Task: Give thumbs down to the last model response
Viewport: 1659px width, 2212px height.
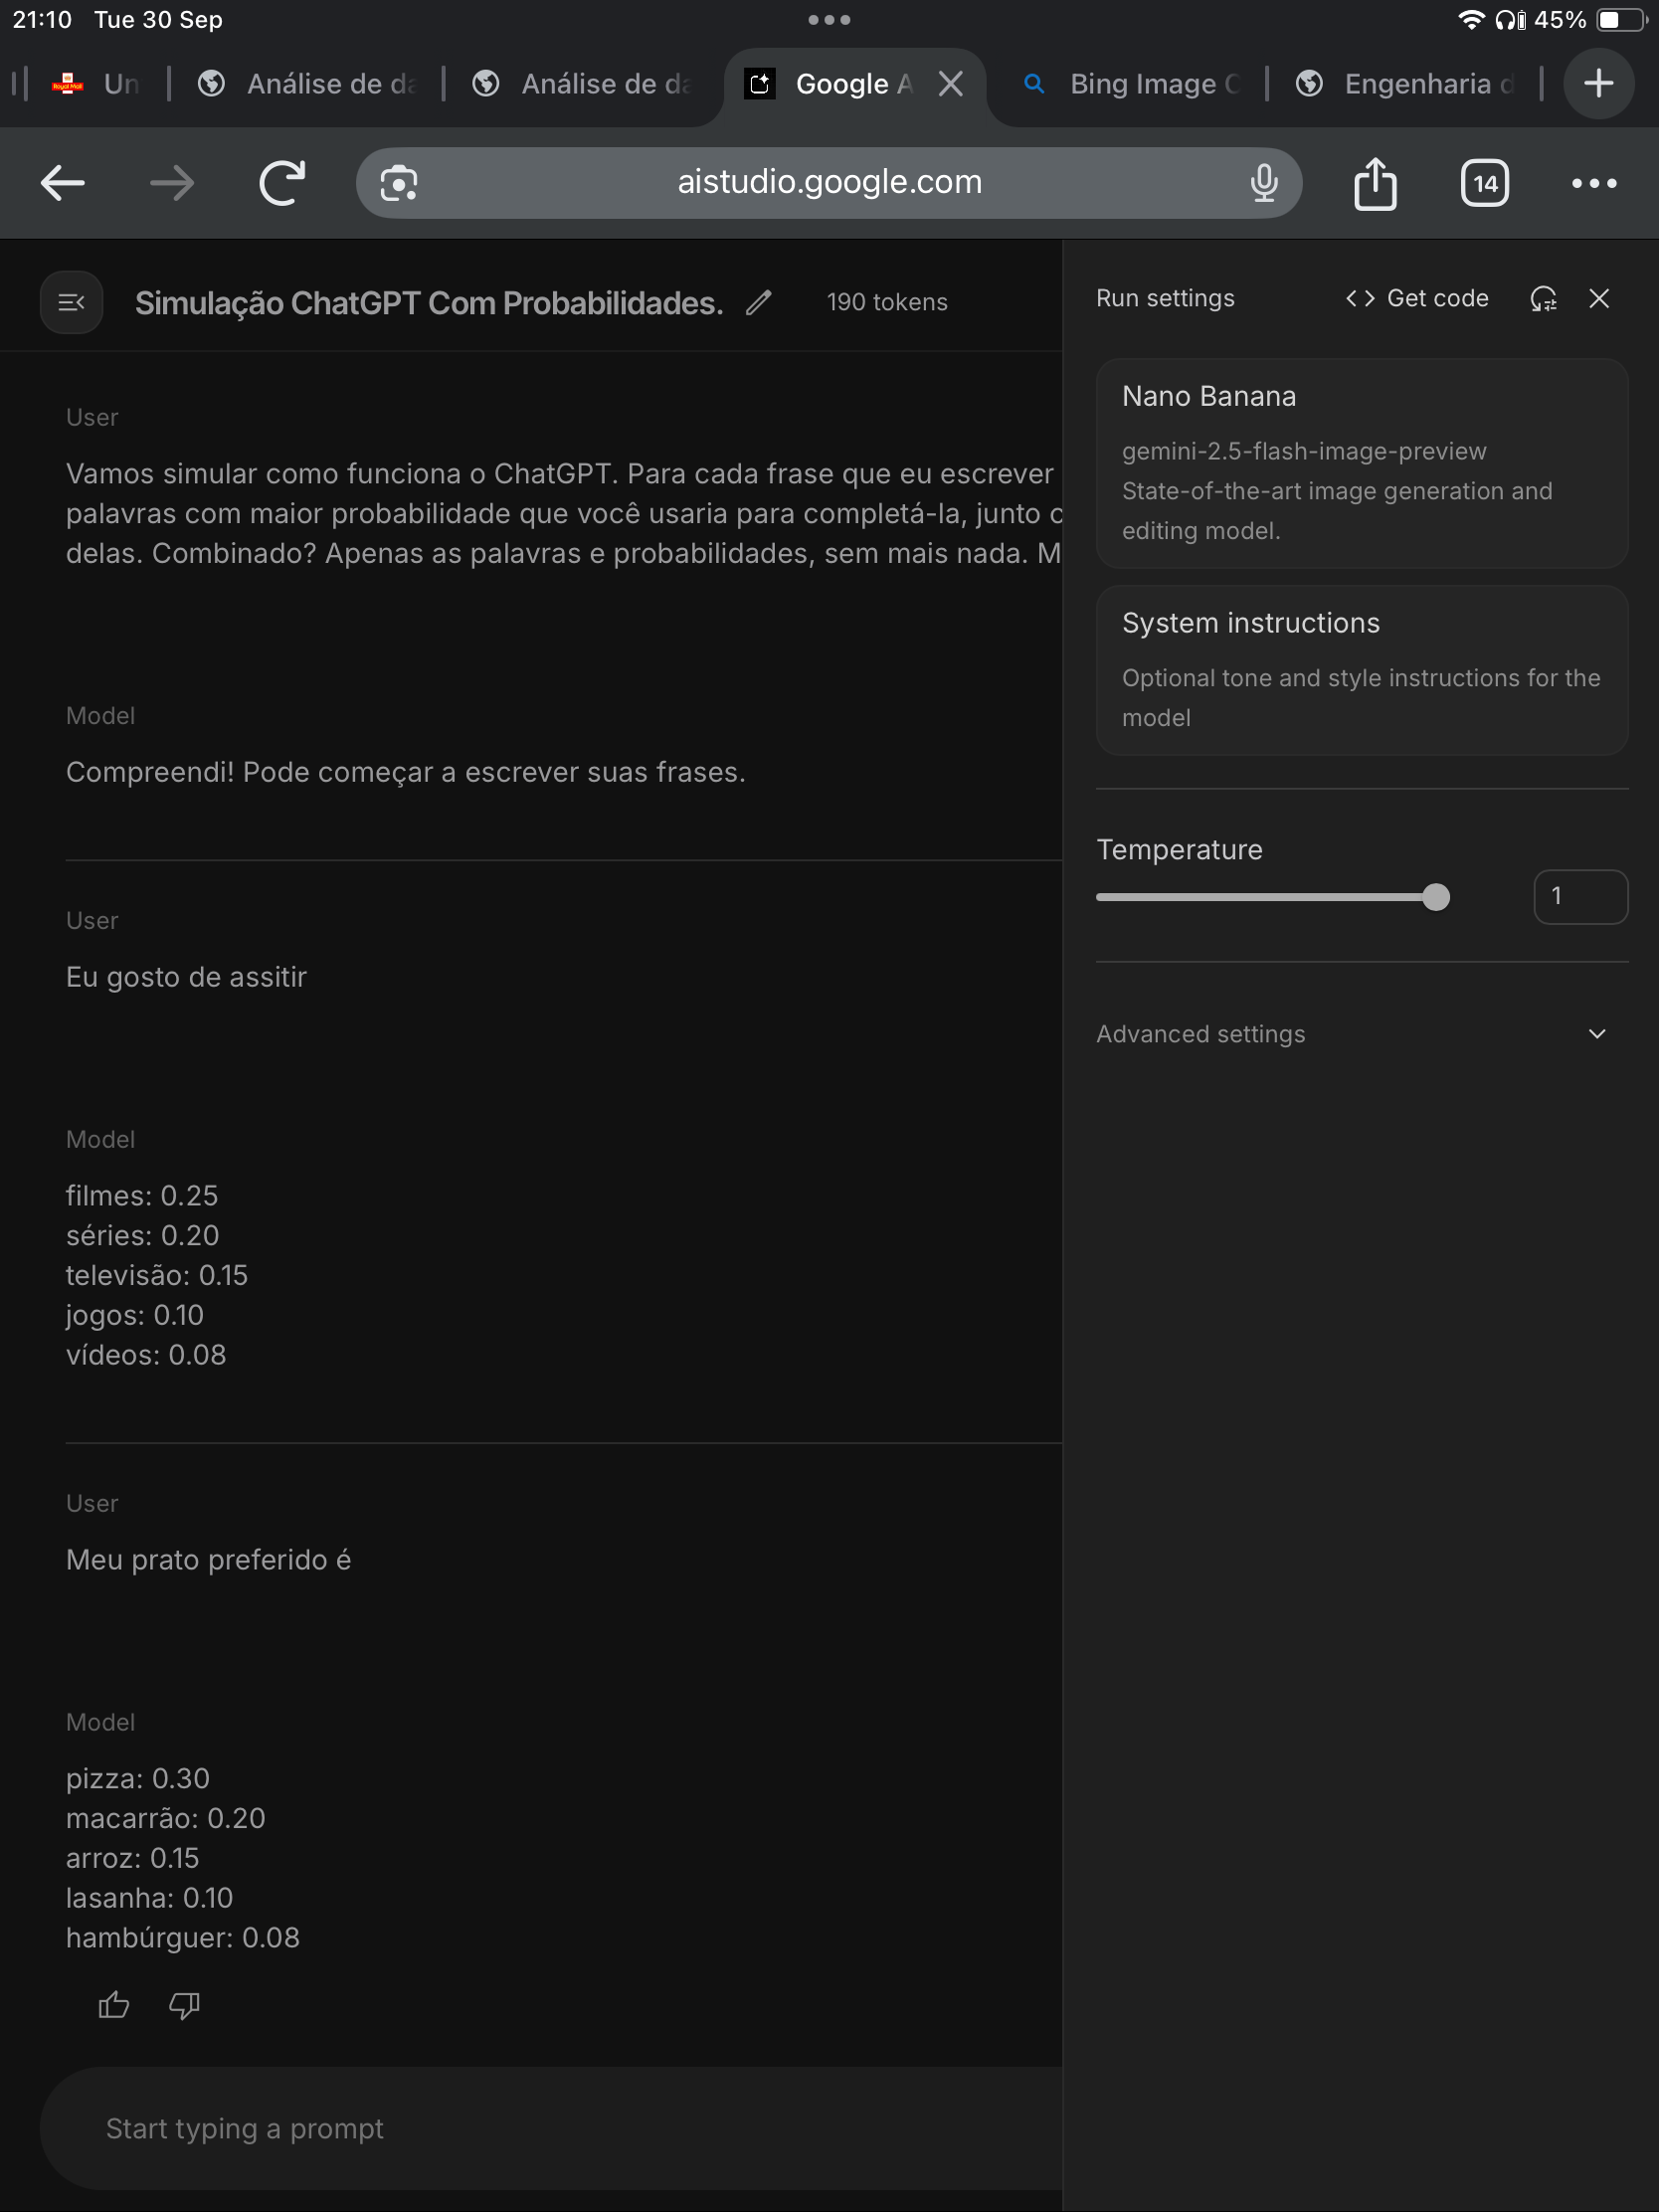Action: click(184, 2005)
